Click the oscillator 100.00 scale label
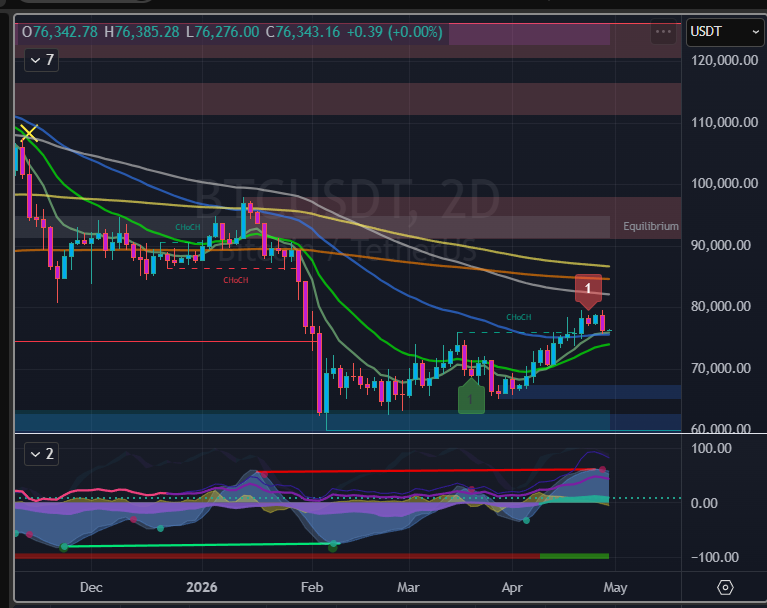This screenshot has height=608, width=767. click(711, 448)
